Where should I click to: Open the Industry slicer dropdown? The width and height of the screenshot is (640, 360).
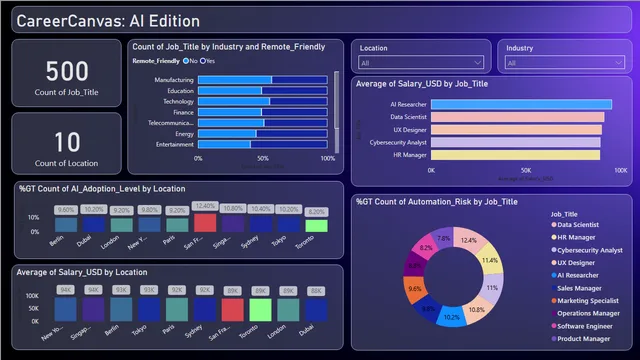tap(564, 63)
